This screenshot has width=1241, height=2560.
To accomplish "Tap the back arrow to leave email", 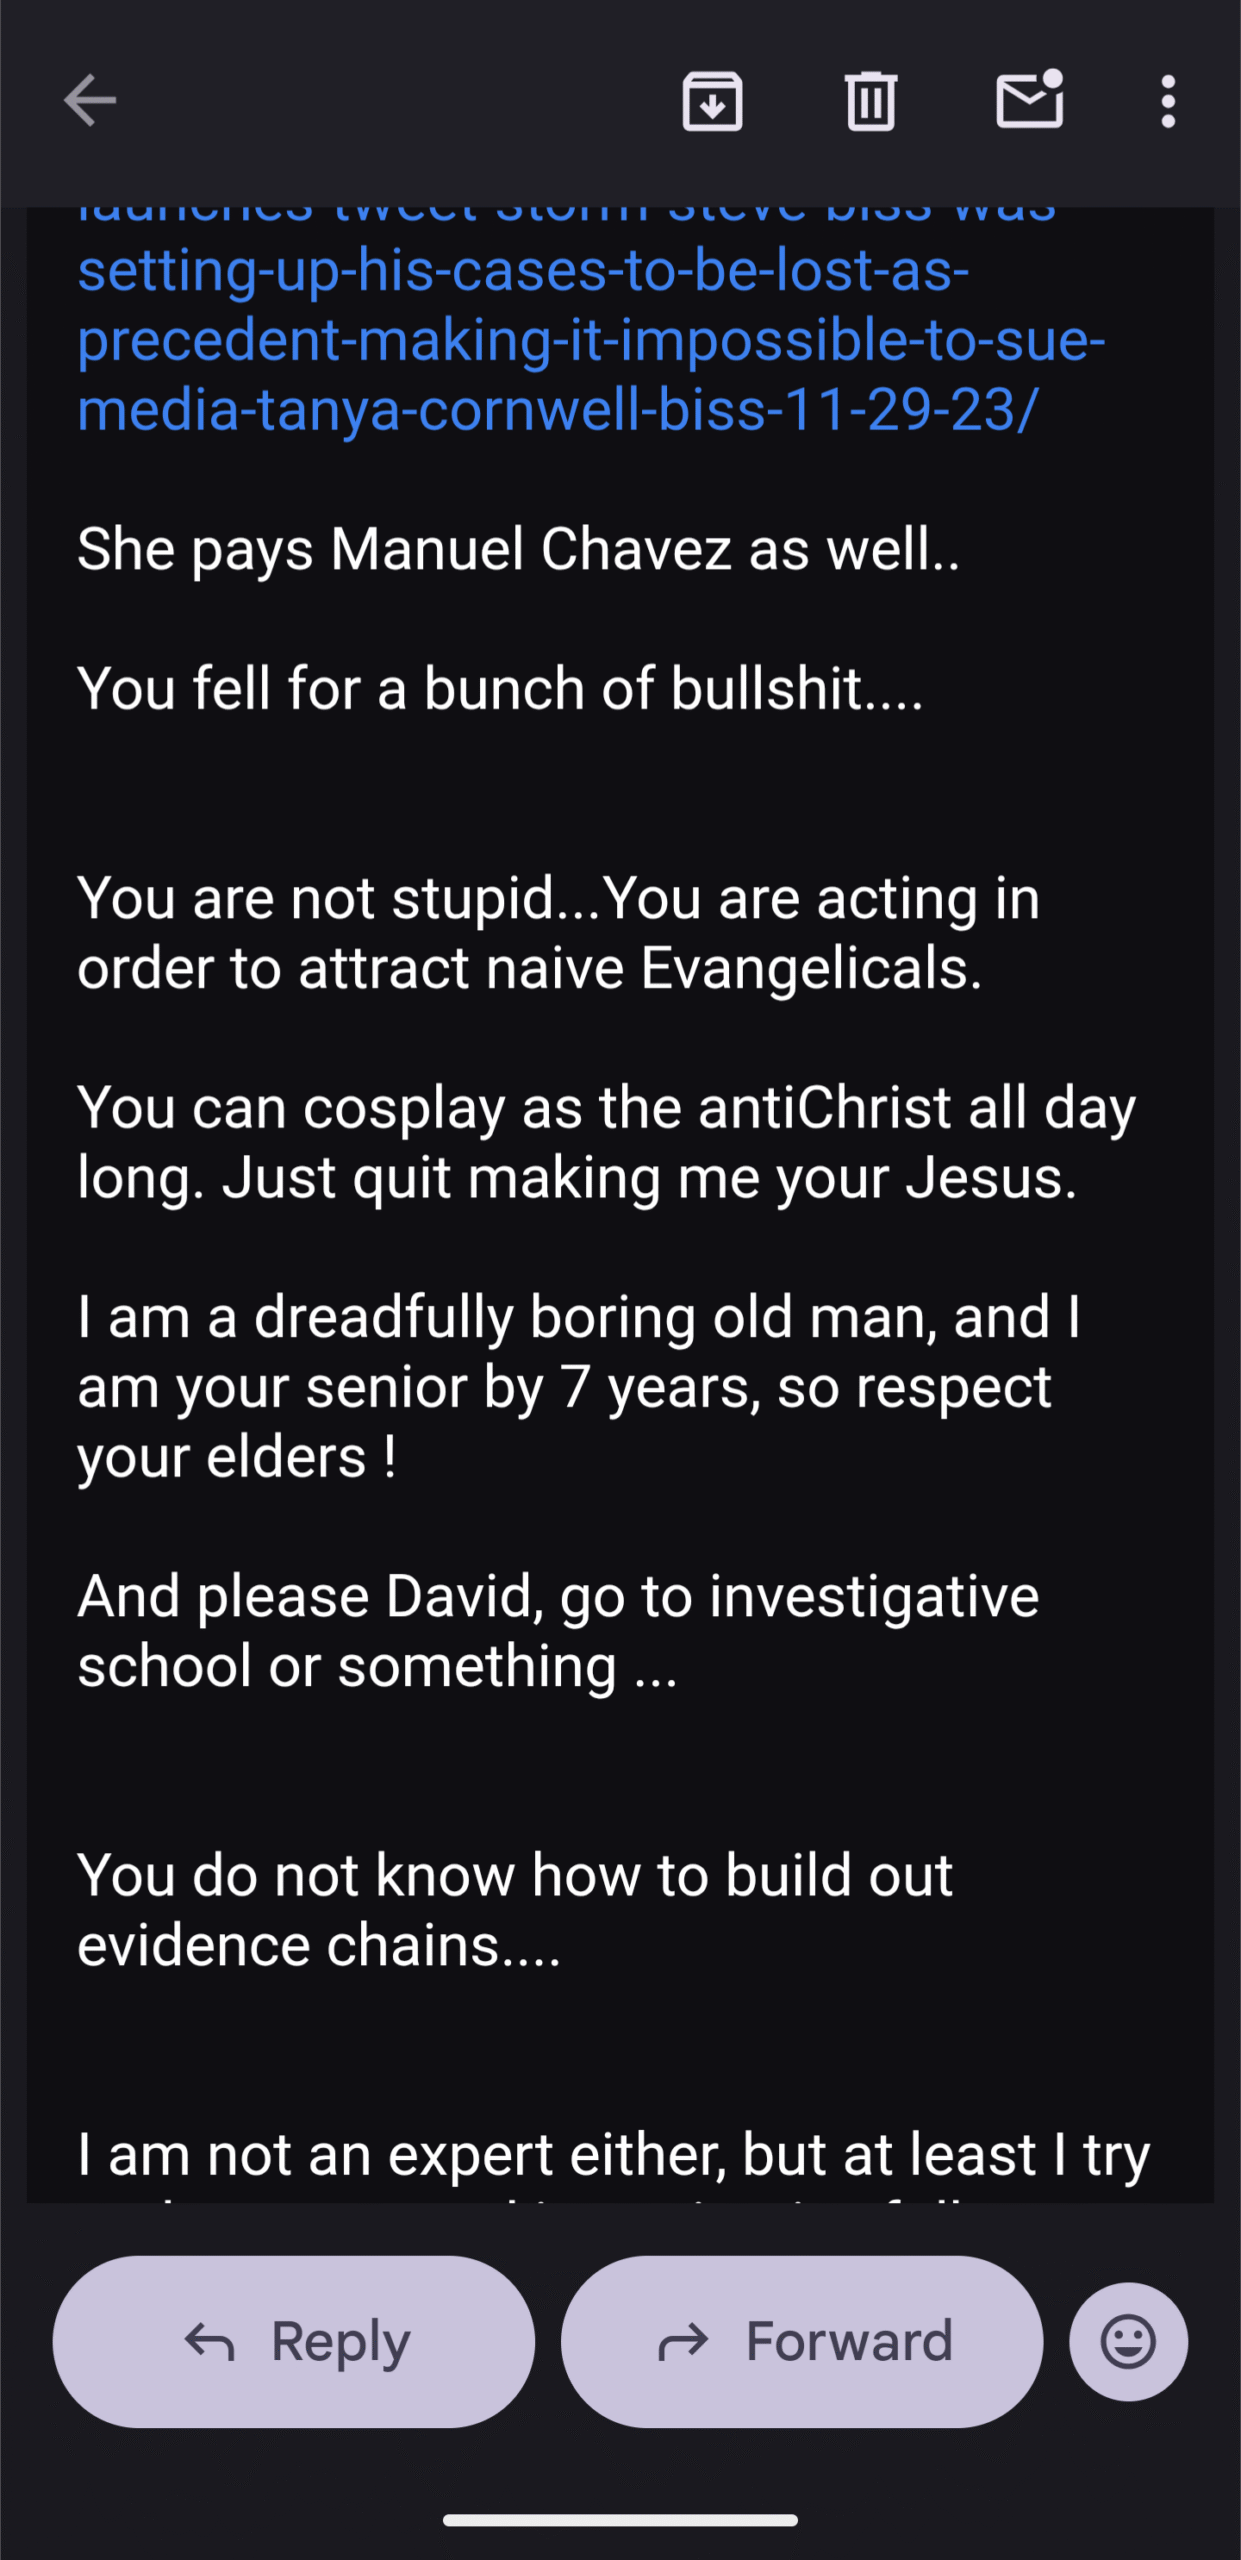I will (x=90, y=101).
